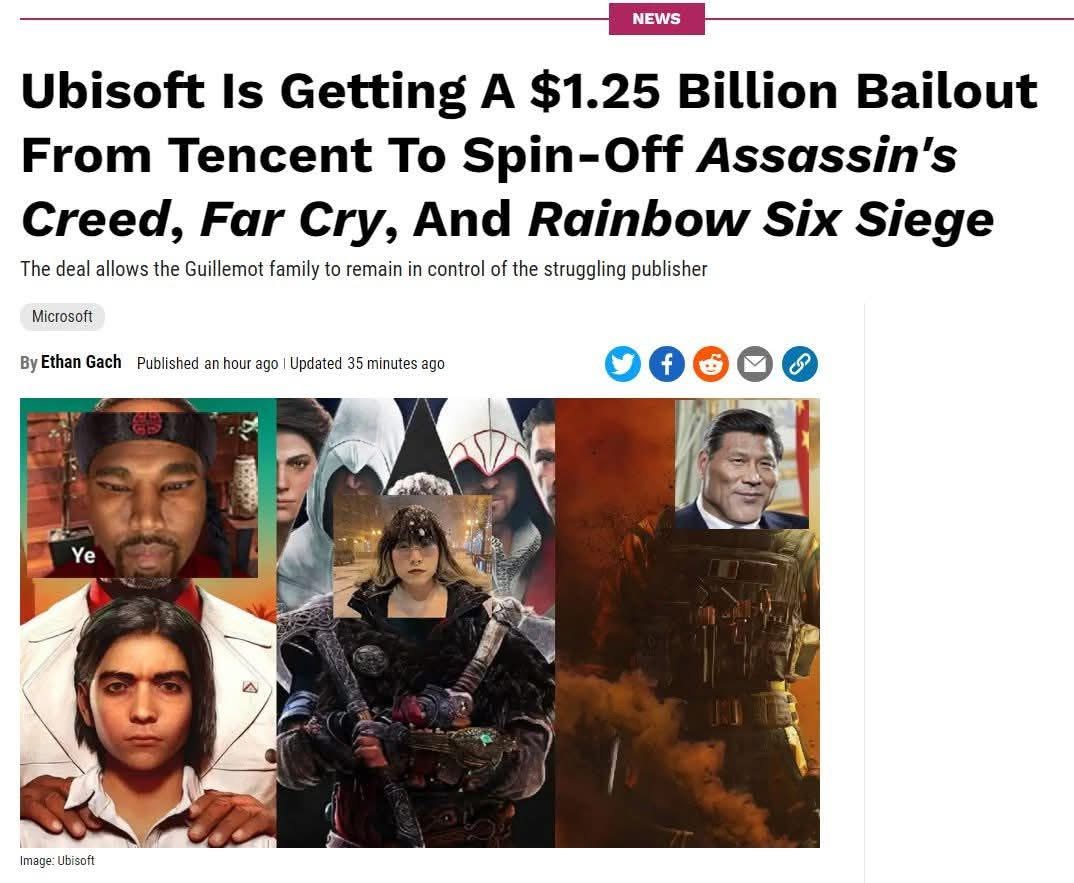Image resolution: width=1074 pixels, height=883 pixels.
Task: Copy the article link with the chain icon
Action: pos(799,364)
